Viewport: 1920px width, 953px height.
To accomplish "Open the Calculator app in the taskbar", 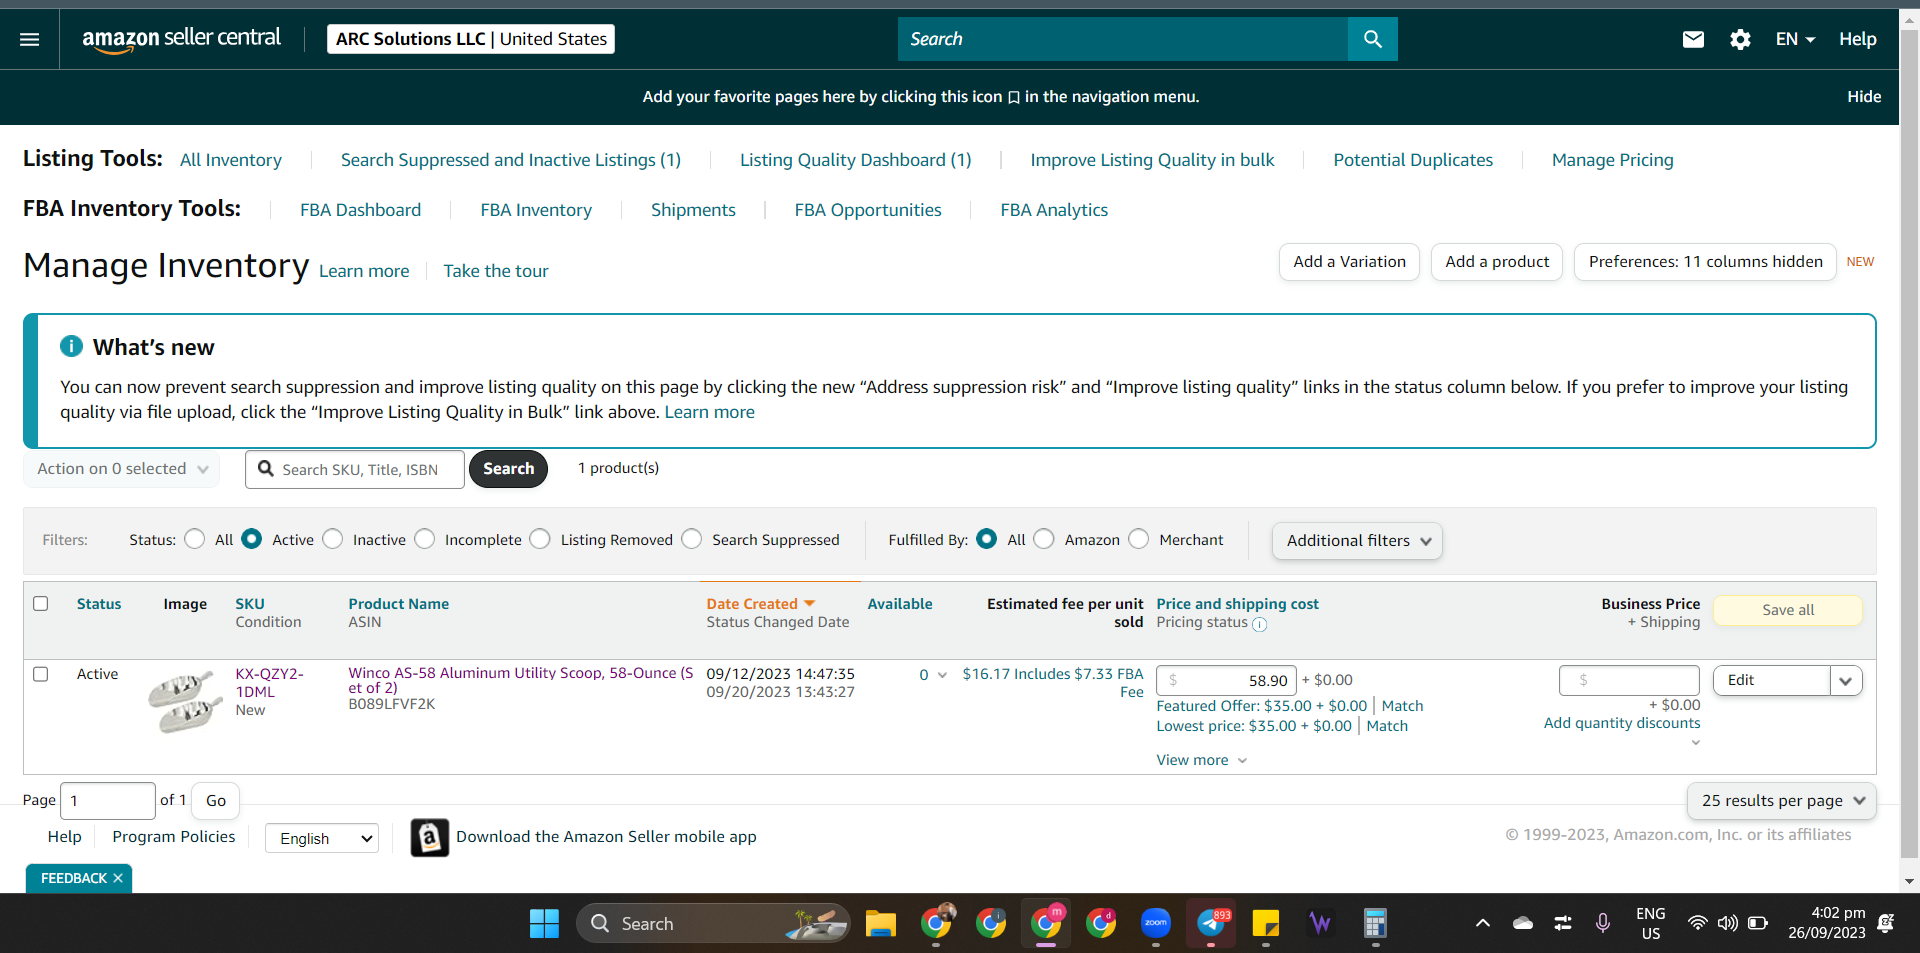I will click(x=1375, y=923).
